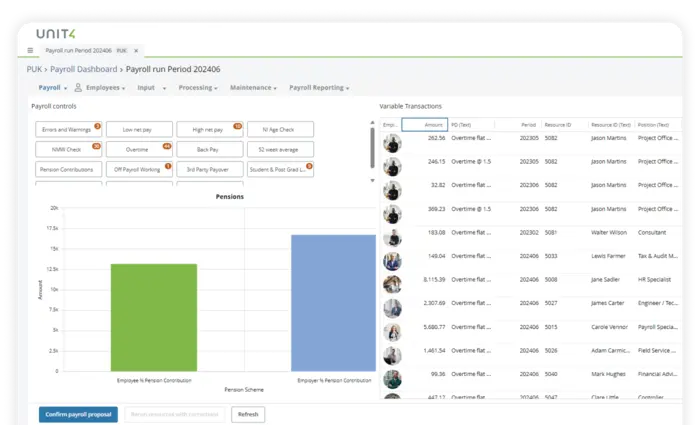Click payroll controls scroll up arrow
The image size is (700, 425).
[372, 122]
